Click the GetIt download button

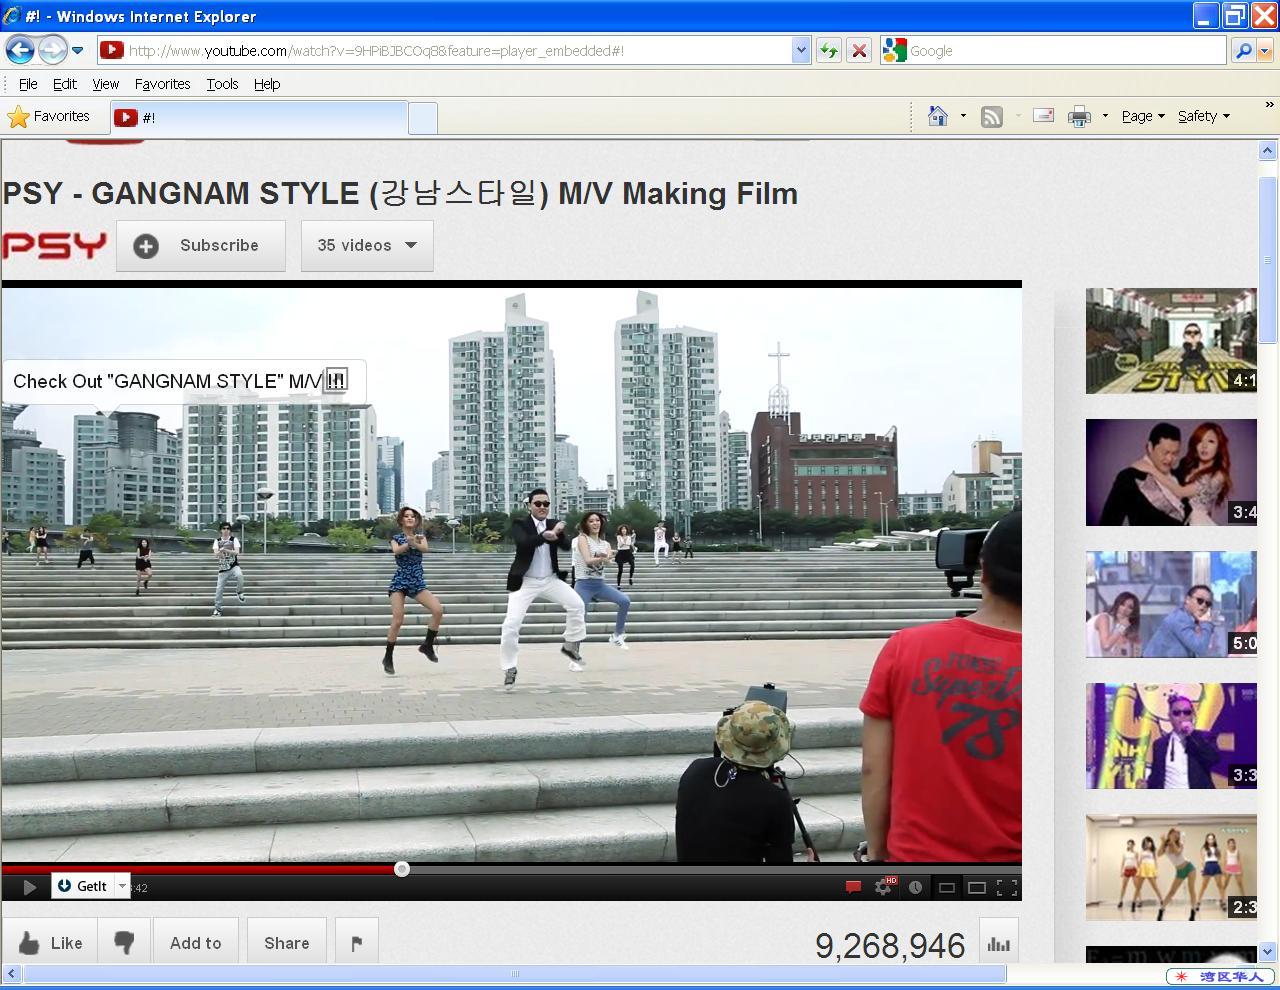coord(84,886)
